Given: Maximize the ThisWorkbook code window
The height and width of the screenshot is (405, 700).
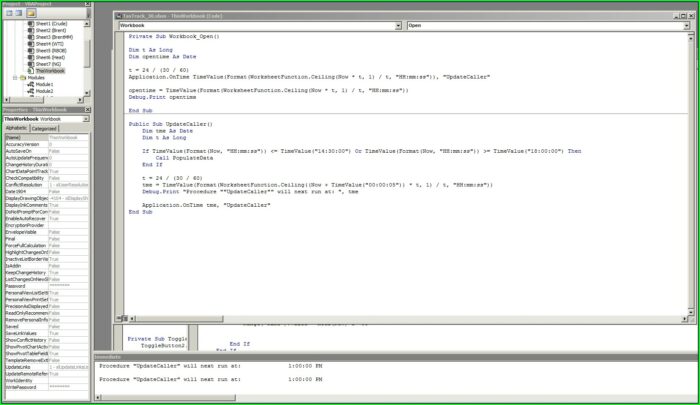Looking at the screenshot, I should tap(683, 16).
